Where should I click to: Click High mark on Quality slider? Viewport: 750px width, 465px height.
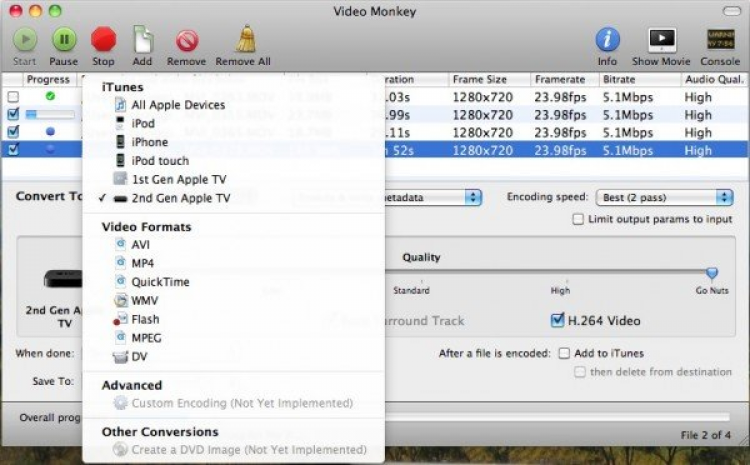(x=560, y=290)
